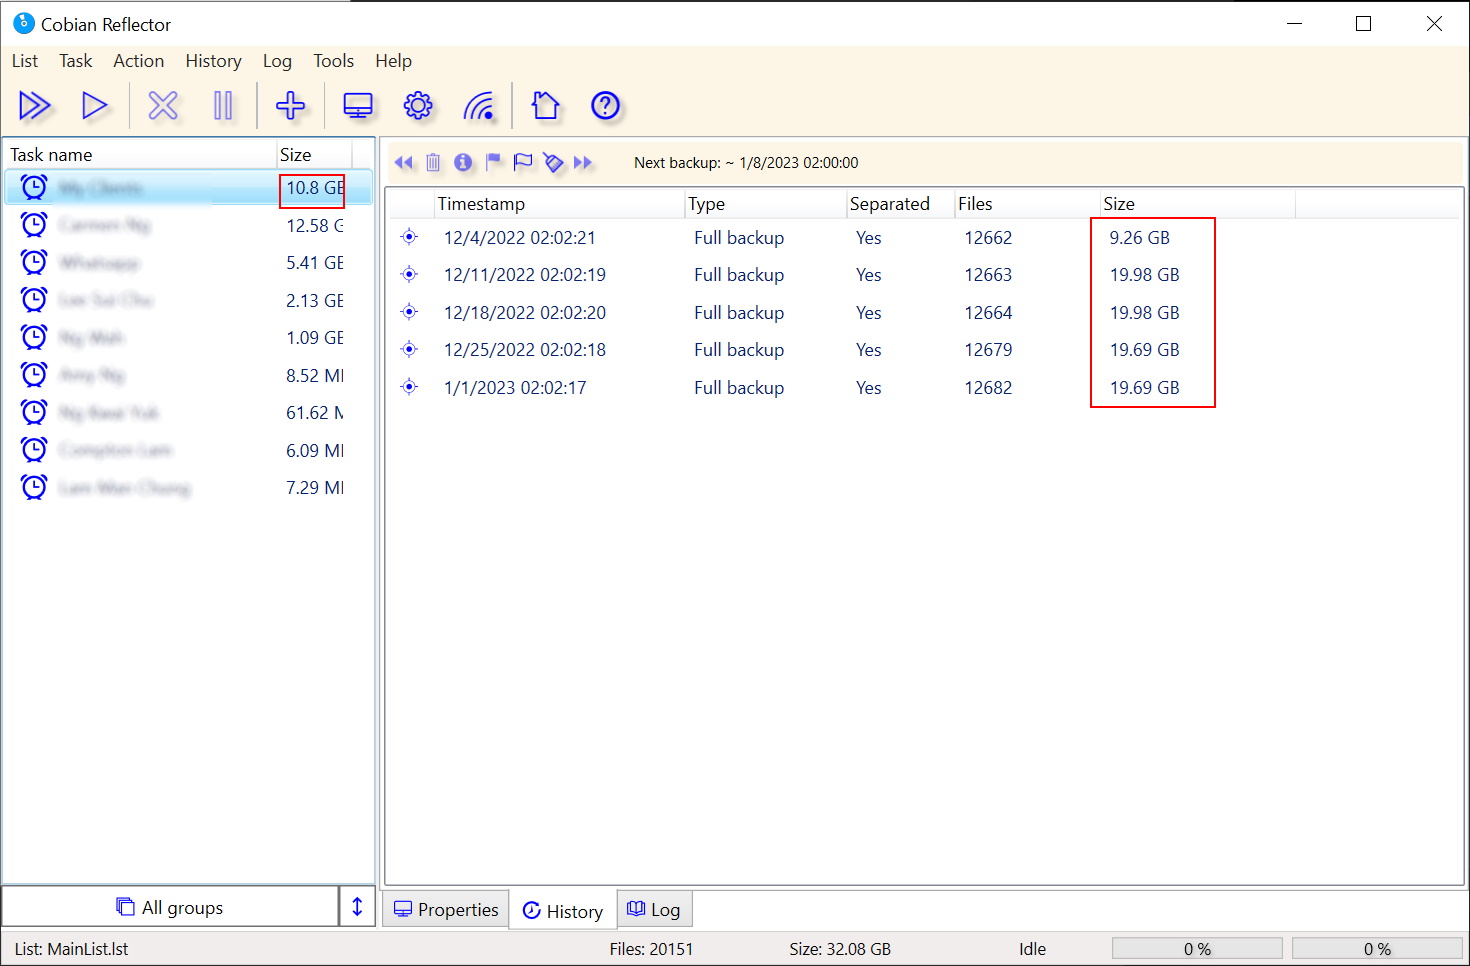1470x966 pixels.
Task: Open the monitor/computer toolbar icon
Action: (x=358, y=105)
